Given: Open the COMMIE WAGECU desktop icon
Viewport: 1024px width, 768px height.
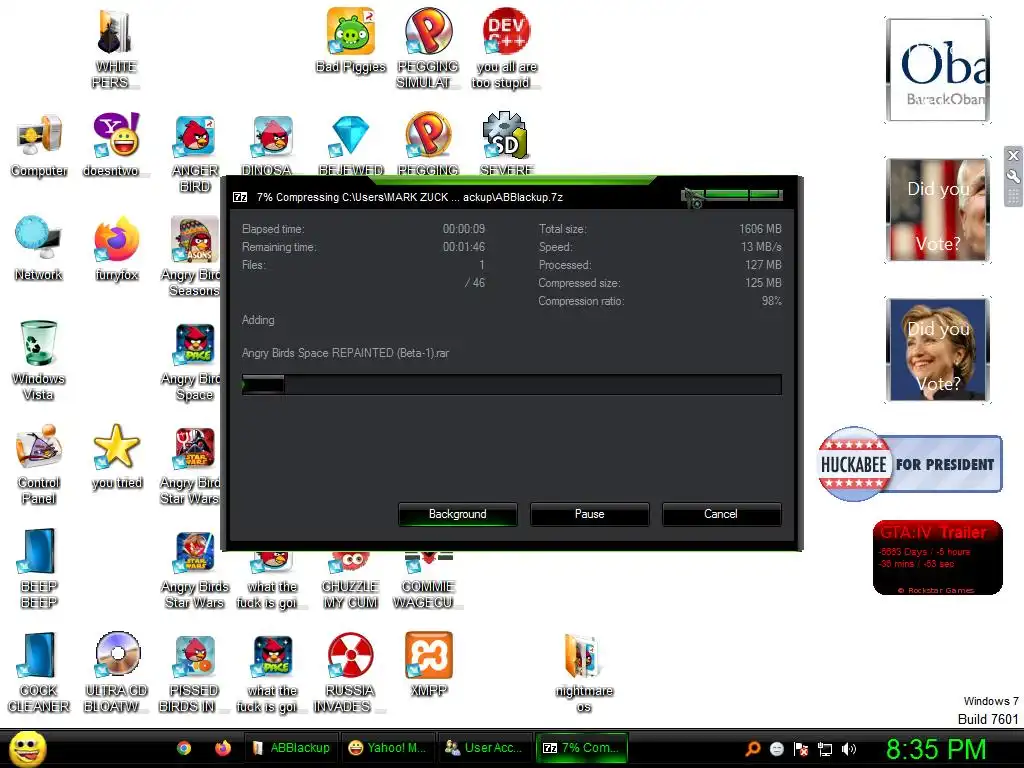Looking at the screenshot, I should pos(428,581).
